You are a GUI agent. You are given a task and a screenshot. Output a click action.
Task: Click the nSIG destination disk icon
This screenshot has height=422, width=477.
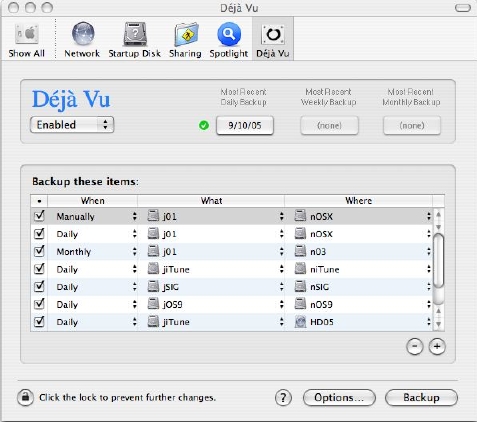pyautogui.click(x=300, y=286)
